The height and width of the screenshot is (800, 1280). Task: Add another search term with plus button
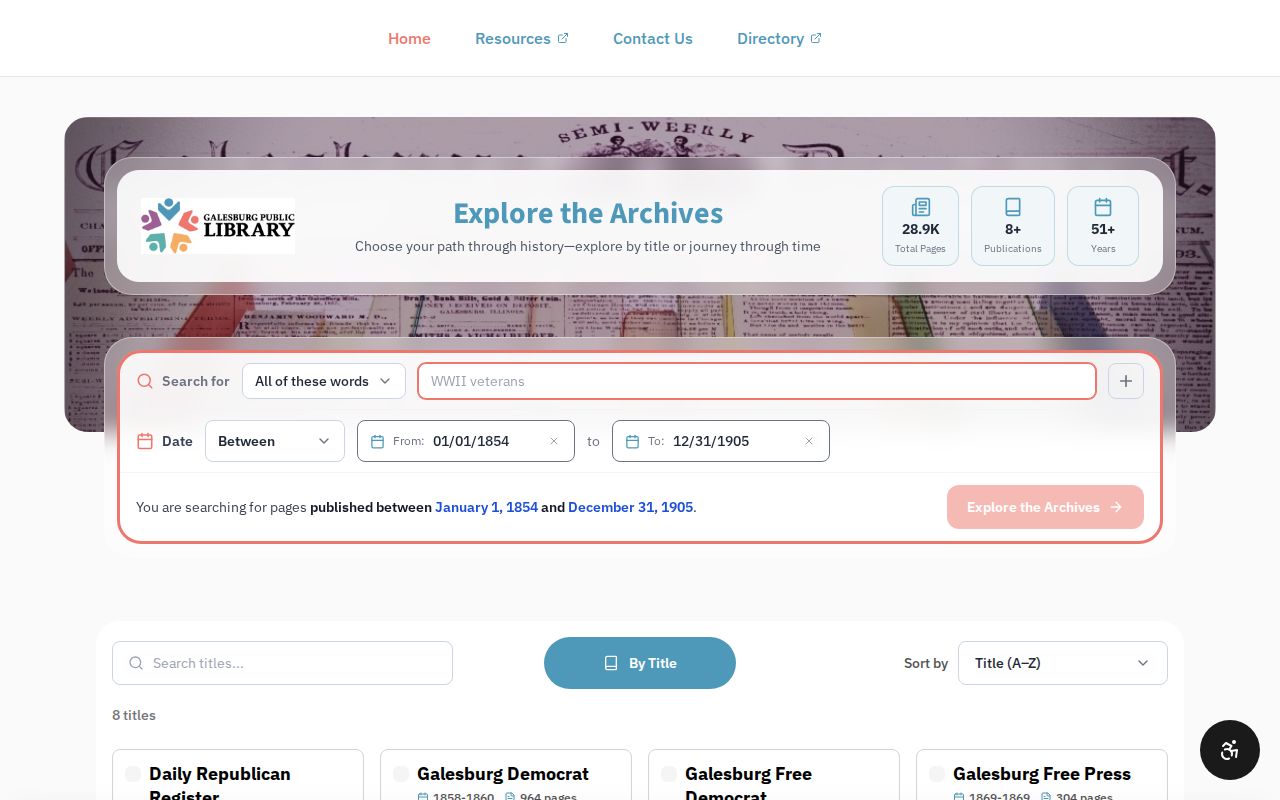click(x=1126, y=381)
